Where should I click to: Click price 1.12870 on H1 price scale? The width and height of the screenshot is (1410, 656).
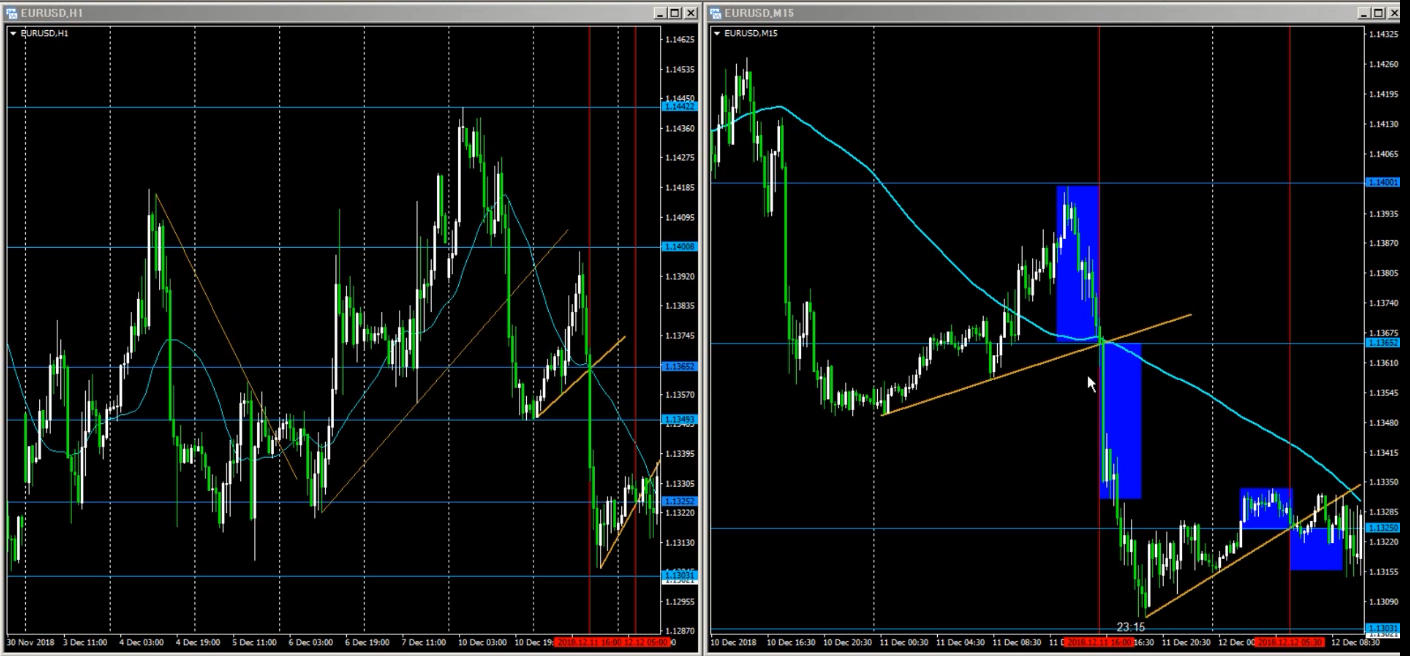pyautogui.click(x=680, y=631)
